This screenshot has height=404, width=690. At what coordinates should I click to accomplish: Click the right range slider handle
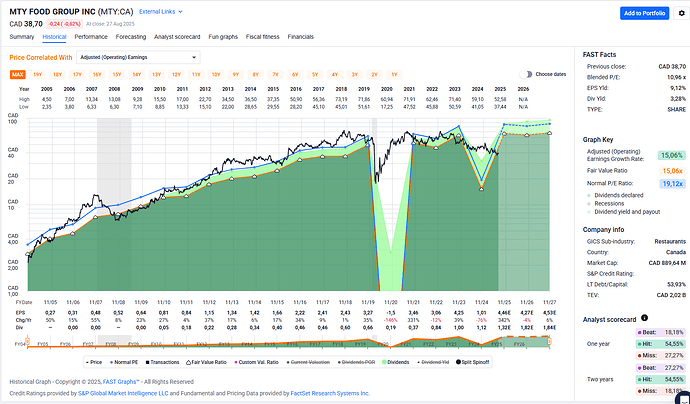pyautogui.click(x=549, y=342)
